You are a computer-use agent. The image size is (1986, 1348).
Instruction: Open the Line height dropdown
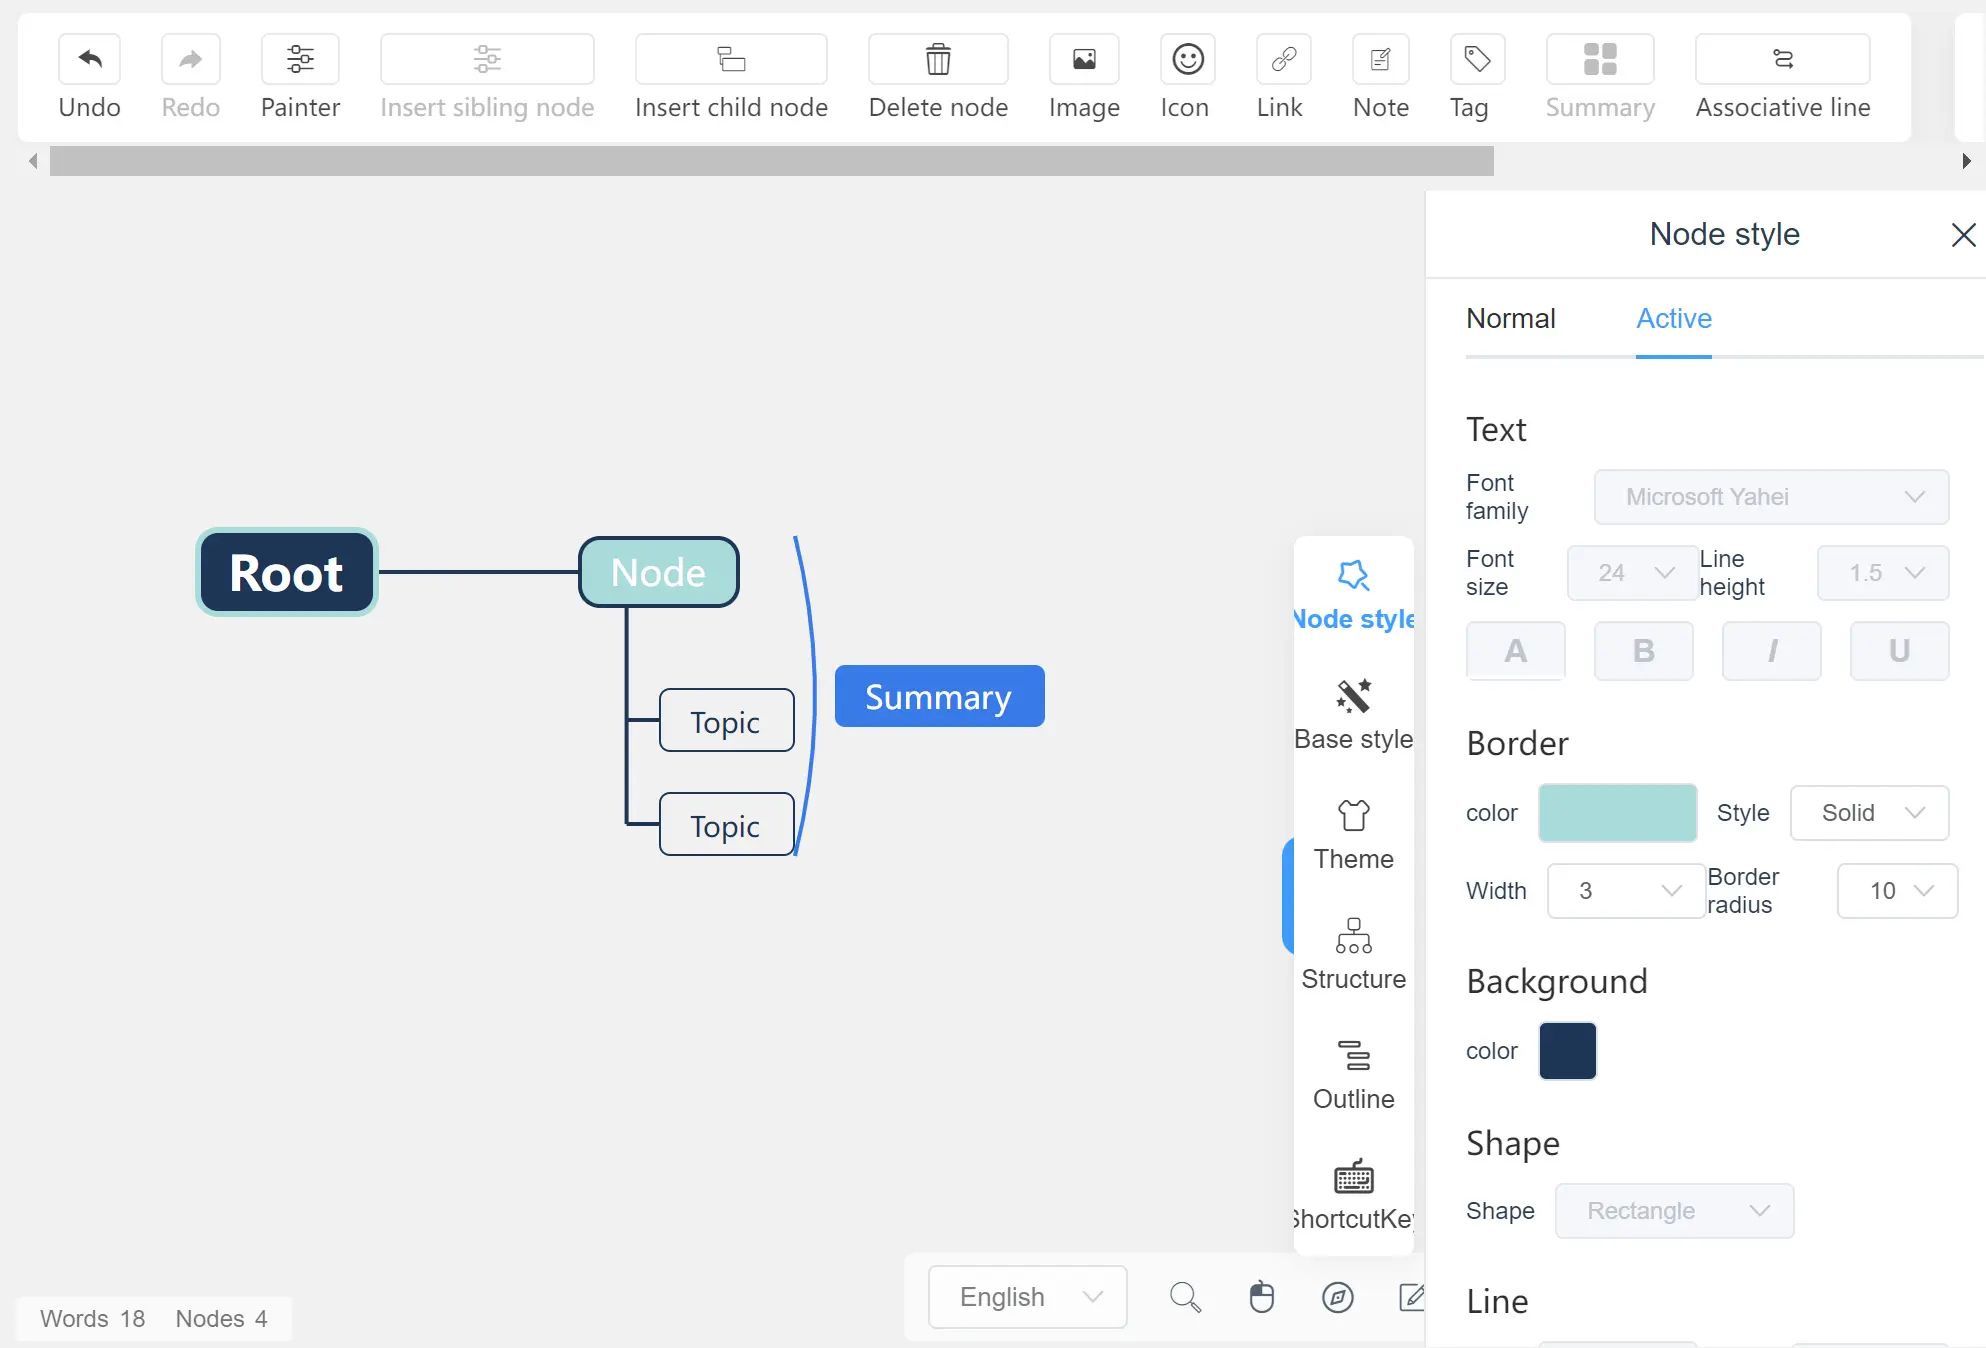coord(1883,573)
